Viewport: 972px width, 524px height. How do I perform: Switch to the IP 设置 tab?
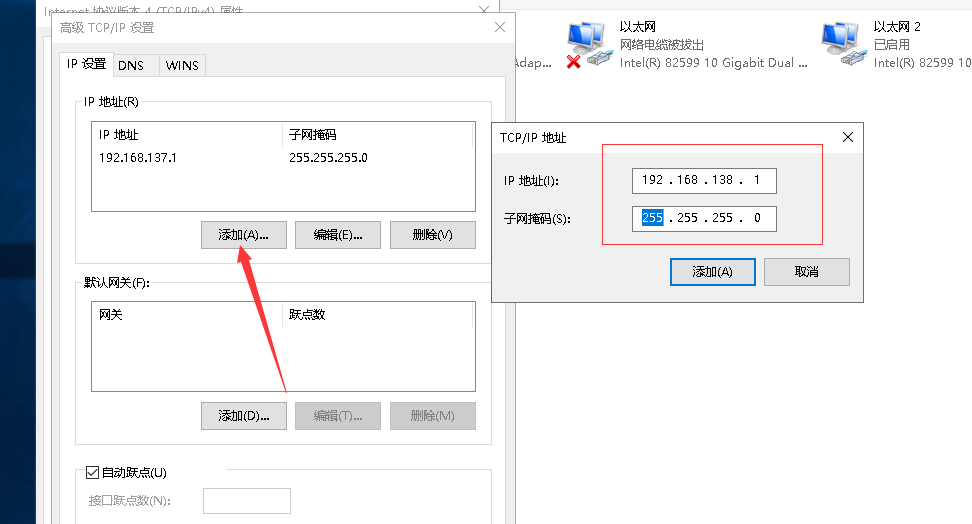click(86, 64)
